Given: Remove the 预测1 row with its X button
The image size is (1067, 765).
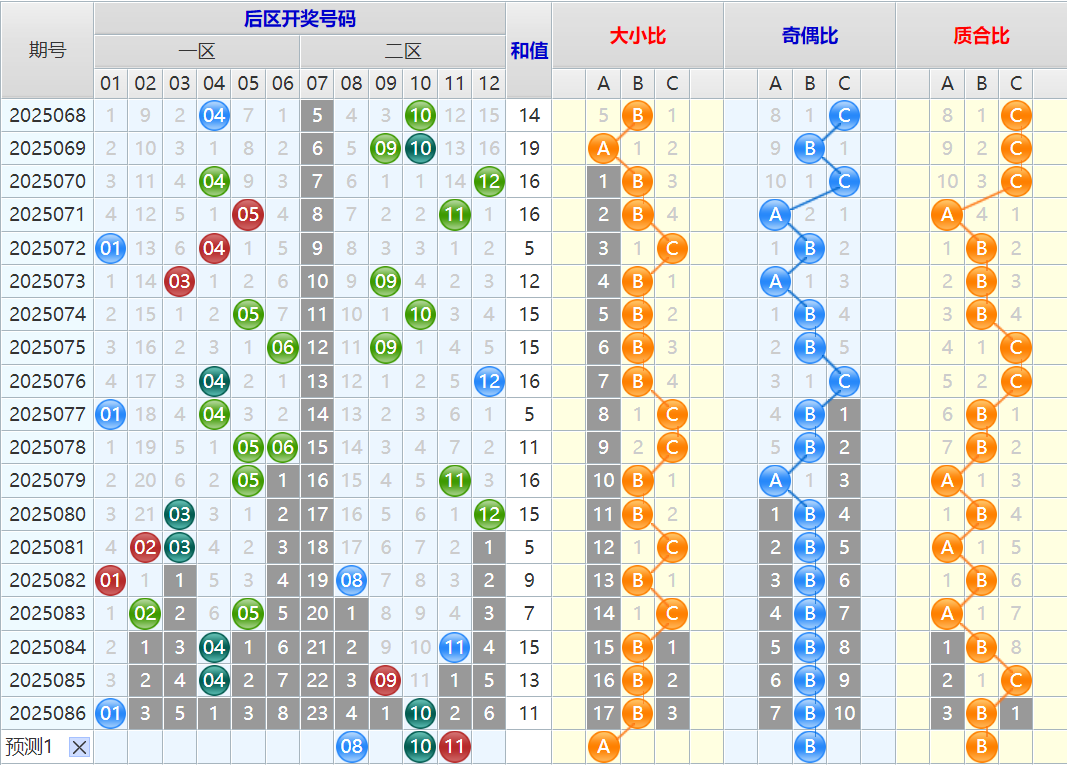Looking at the screenshot, I should [79, 747].
